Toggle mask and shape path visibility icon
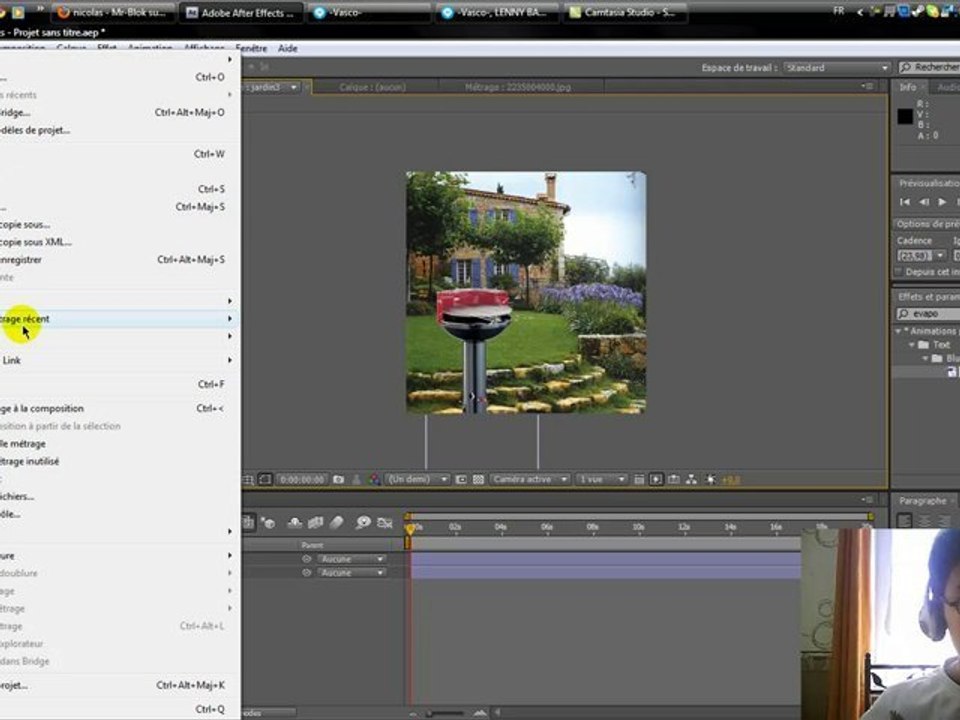The image size is (960, 720). coord(264,479)
